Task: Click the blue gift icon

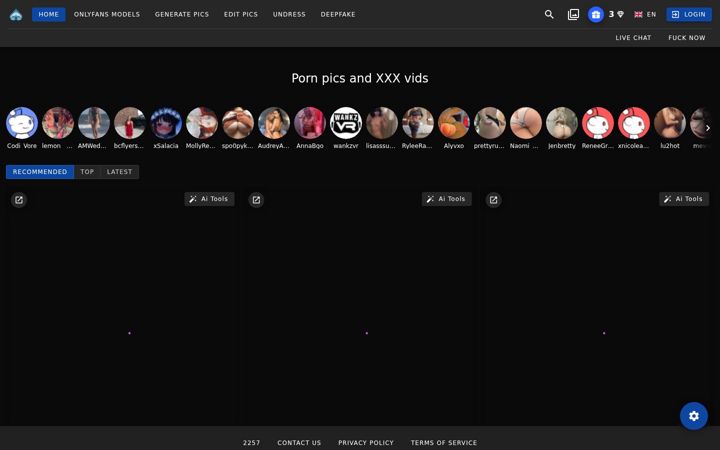Action: tap(596, 15)
